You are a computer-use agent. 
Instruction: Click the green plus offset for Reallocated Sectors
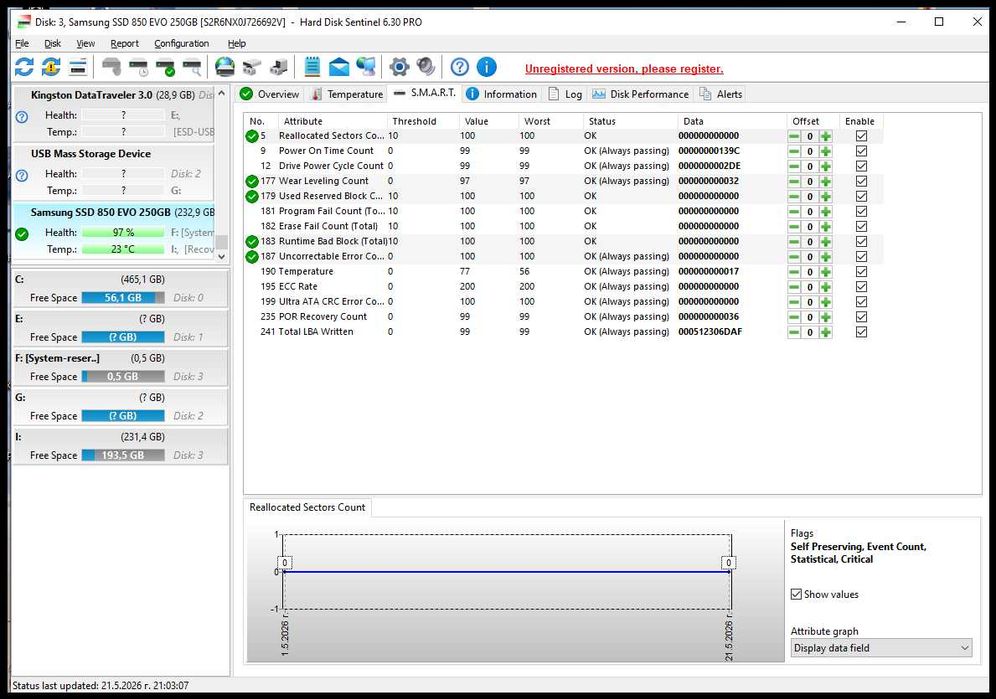coord(825,136)
